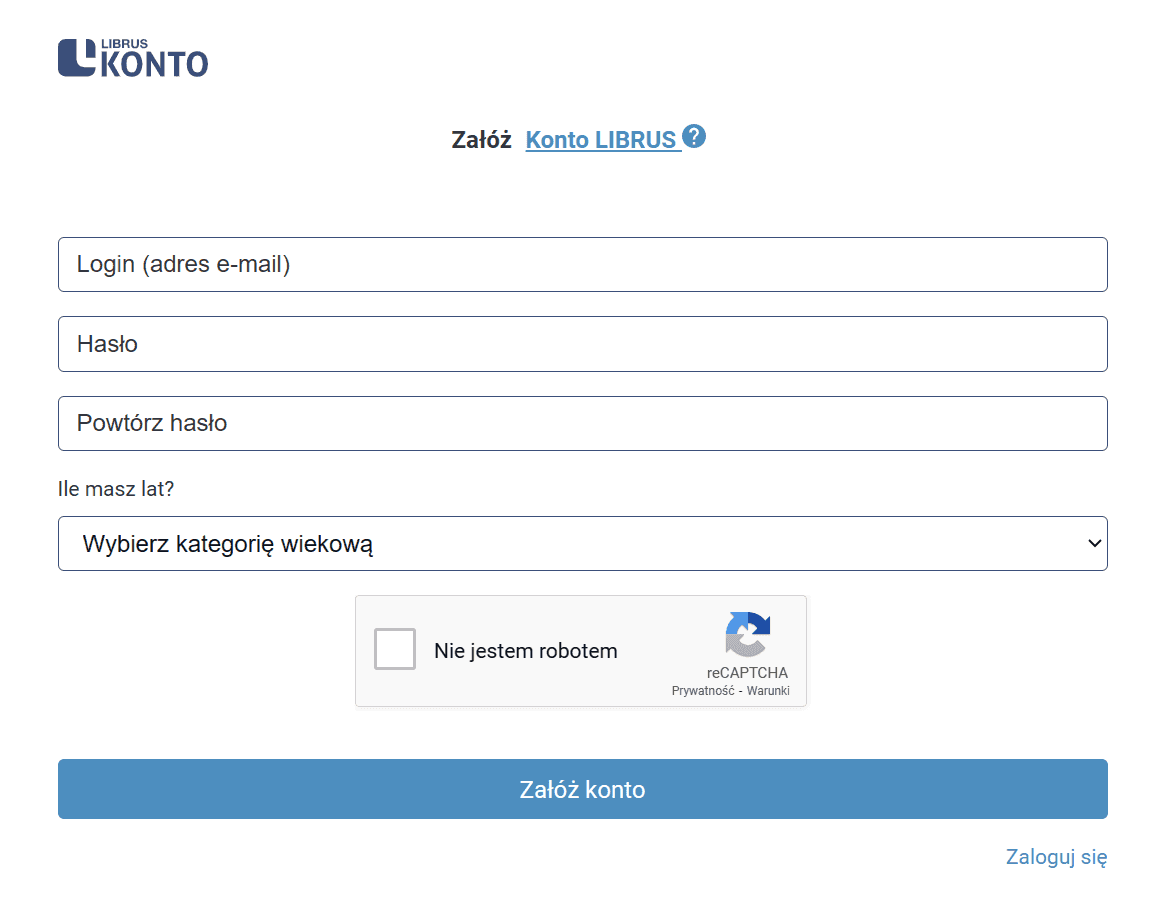Click the "Ile masz lat?" label
1165x901 pixels.
116,489
